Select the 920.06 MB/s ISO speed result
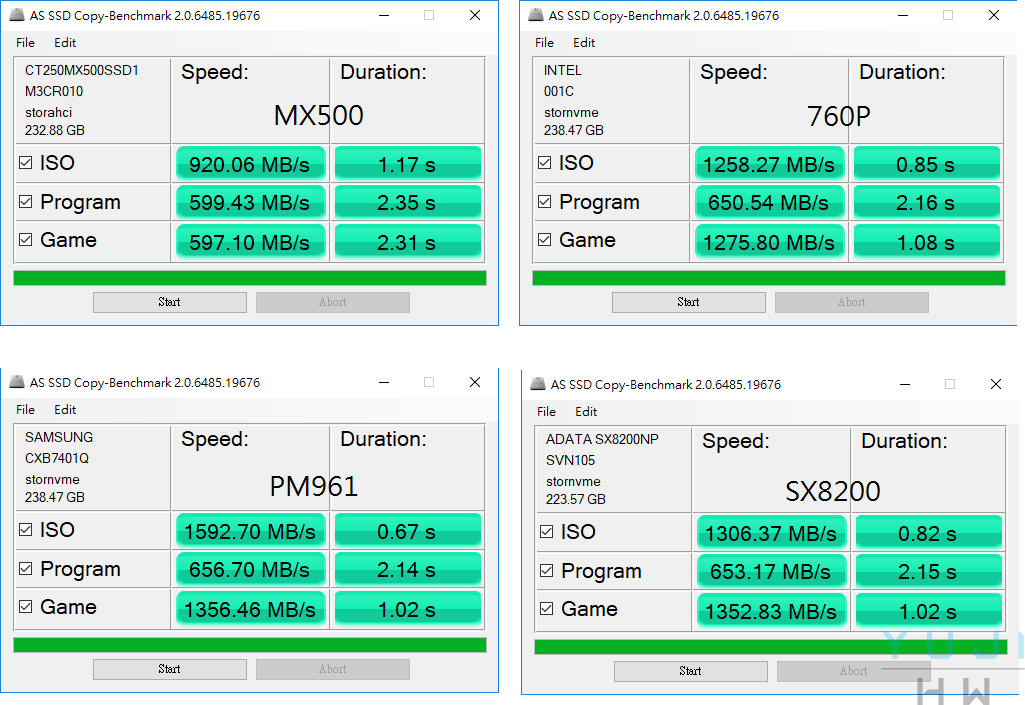The height and width of the screenshot is (705, 1025). tap(250, 163)
